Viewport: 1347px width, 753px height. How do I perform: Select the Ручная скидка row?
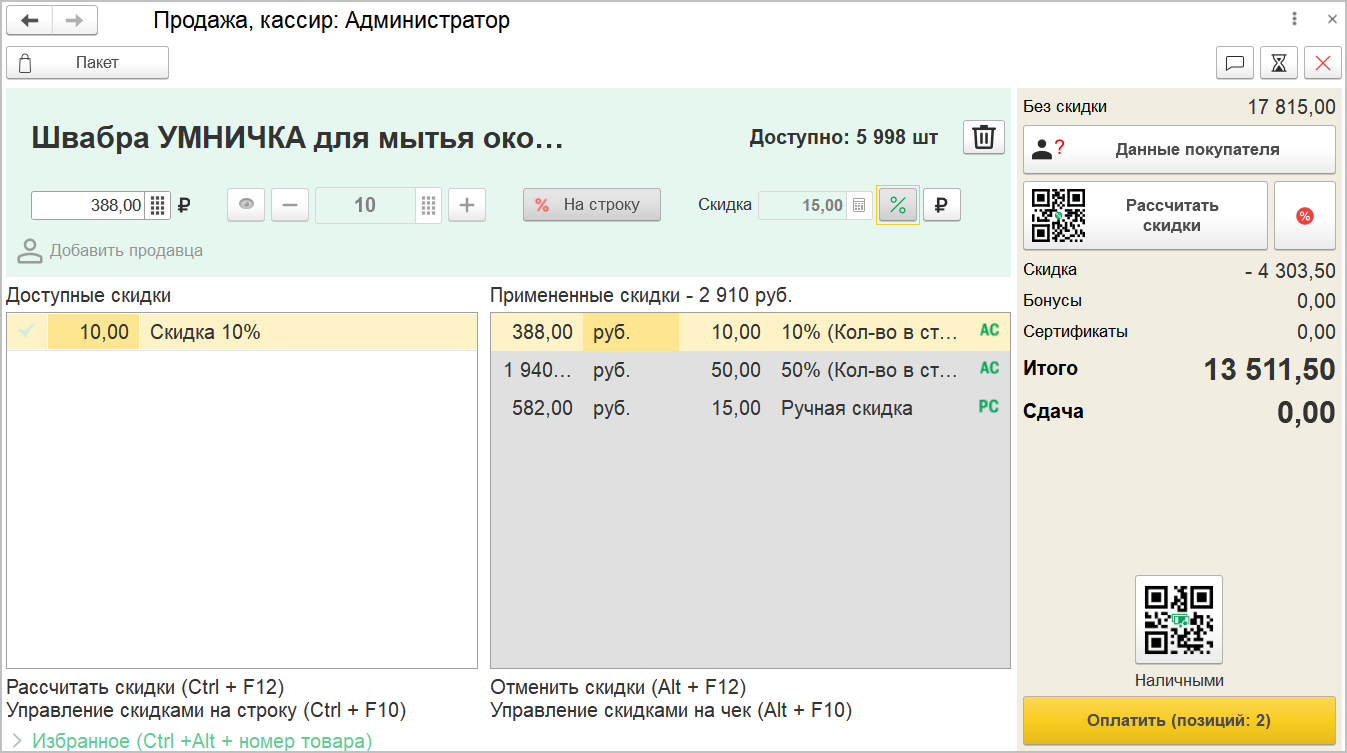click(x=750, y=408)
